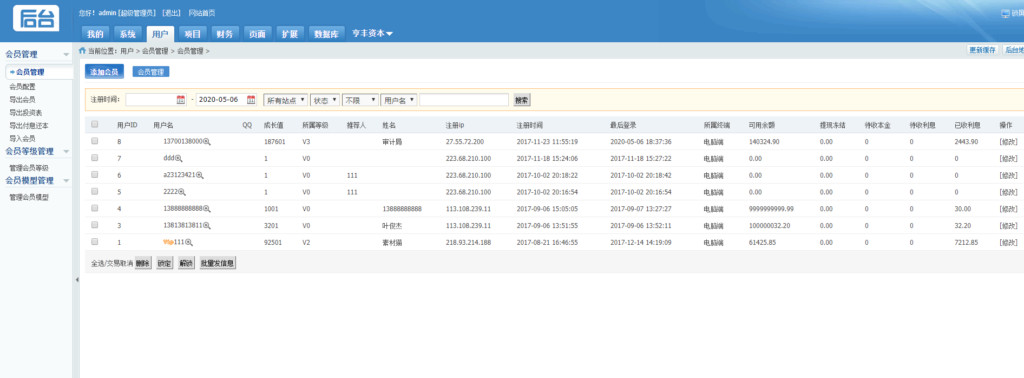Click the 批量发信息 button
The image size is (1024, 378).
[217, 264]
